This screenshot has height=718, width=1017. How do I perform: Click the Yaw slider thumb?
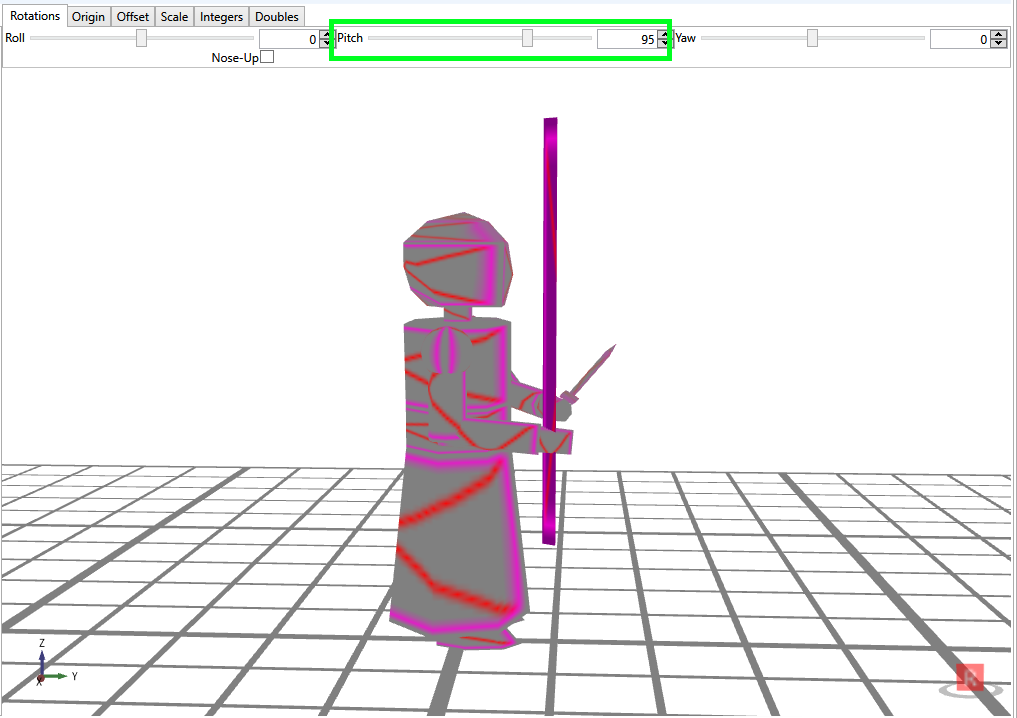812,38
